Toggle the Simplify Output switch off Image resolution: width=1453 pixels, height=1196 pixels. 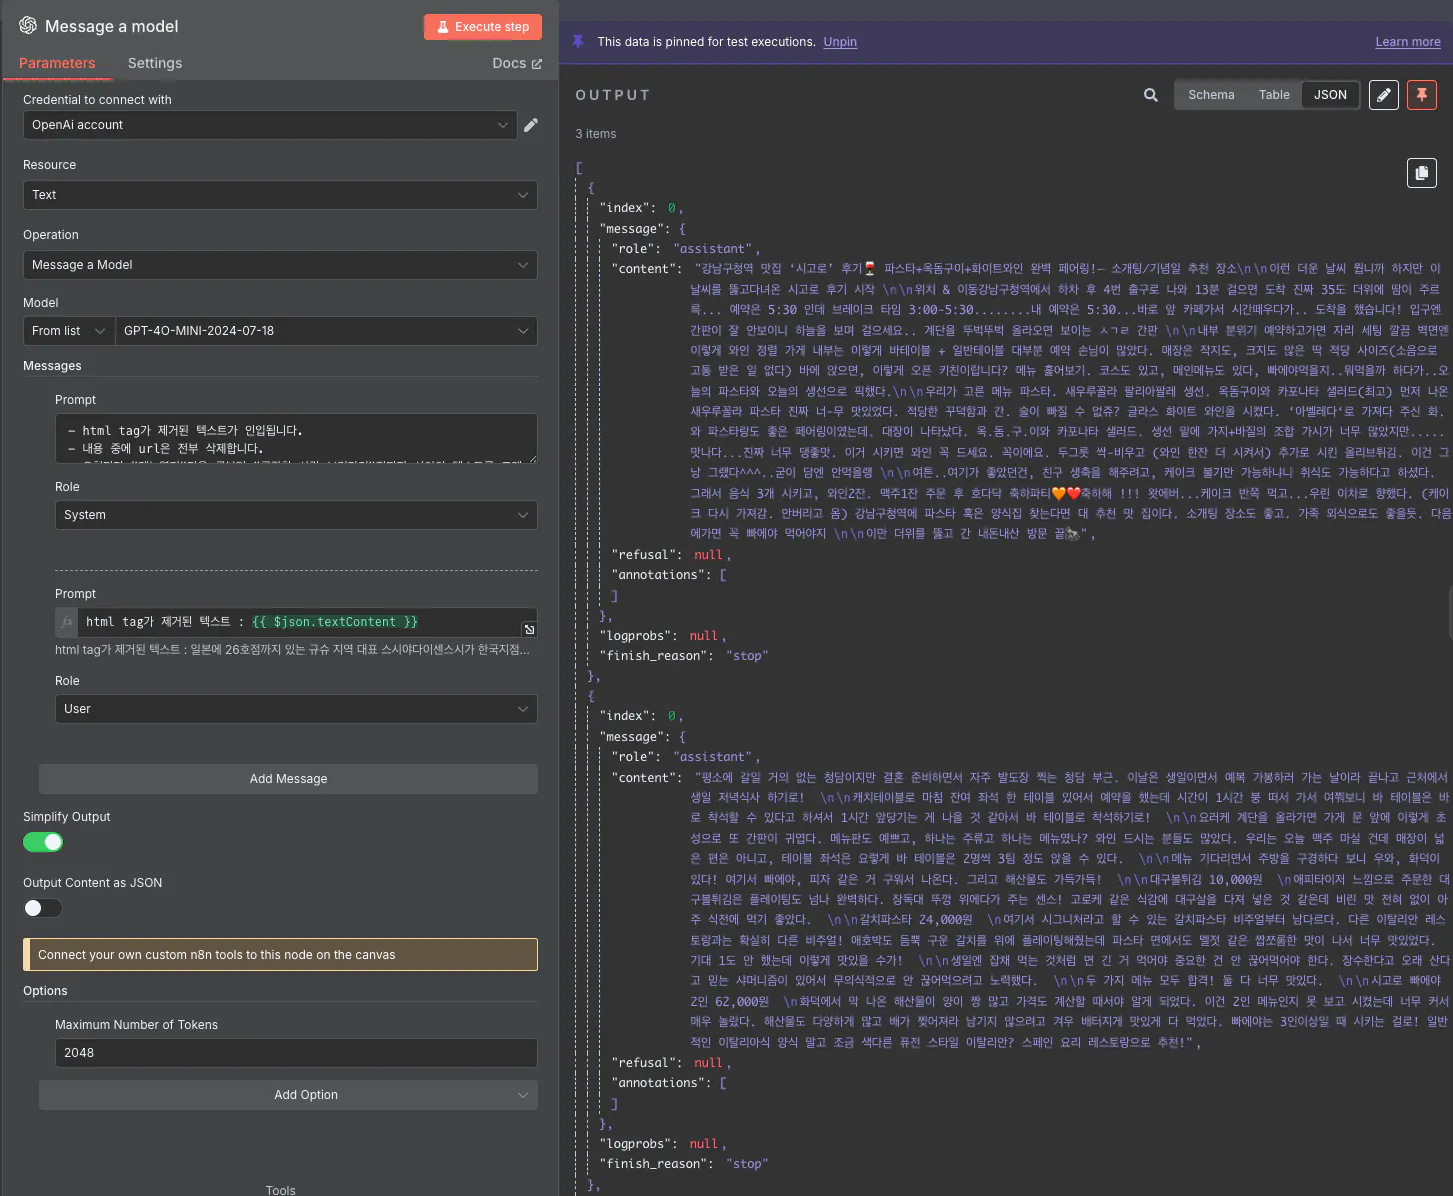coord(43,842)
